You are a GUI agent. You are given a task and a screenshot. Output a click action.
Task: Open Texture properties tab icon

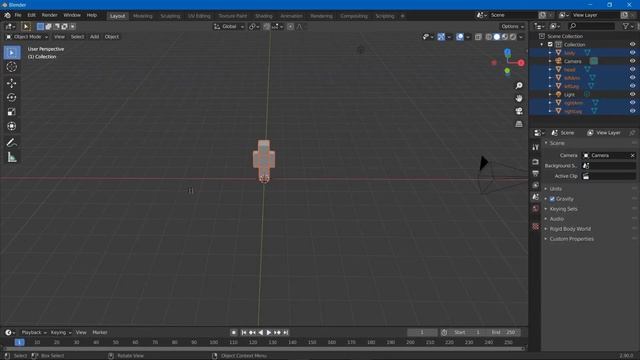[536, 226]
